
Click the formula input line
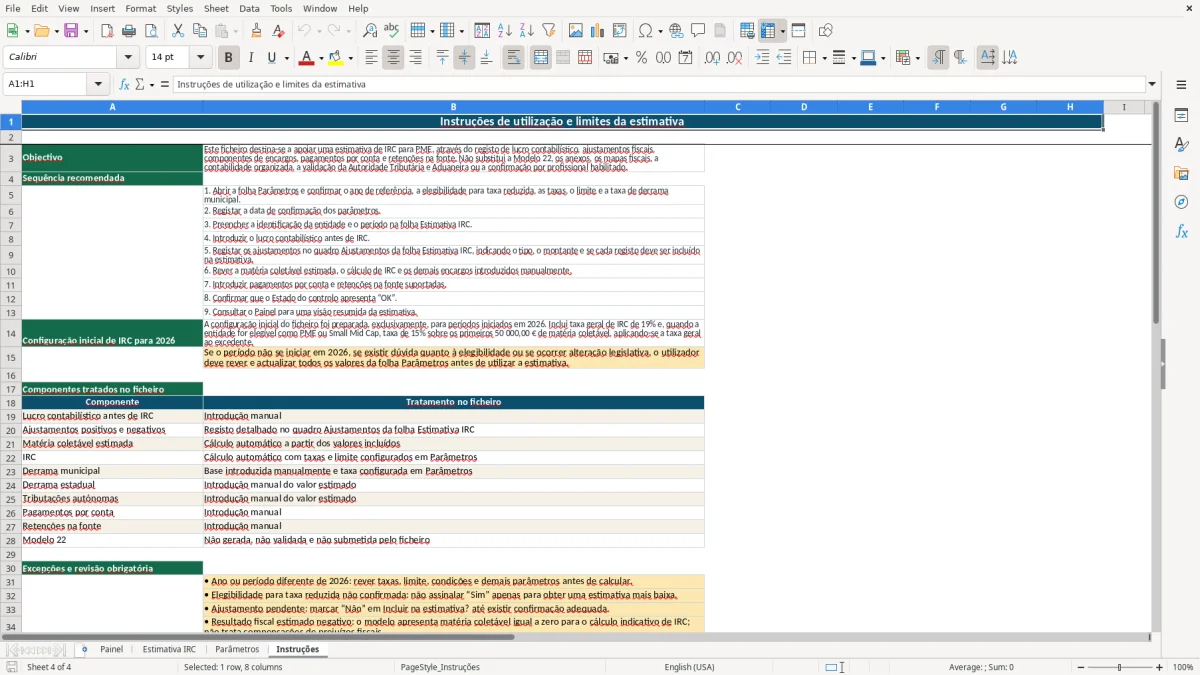coord(658,84)
